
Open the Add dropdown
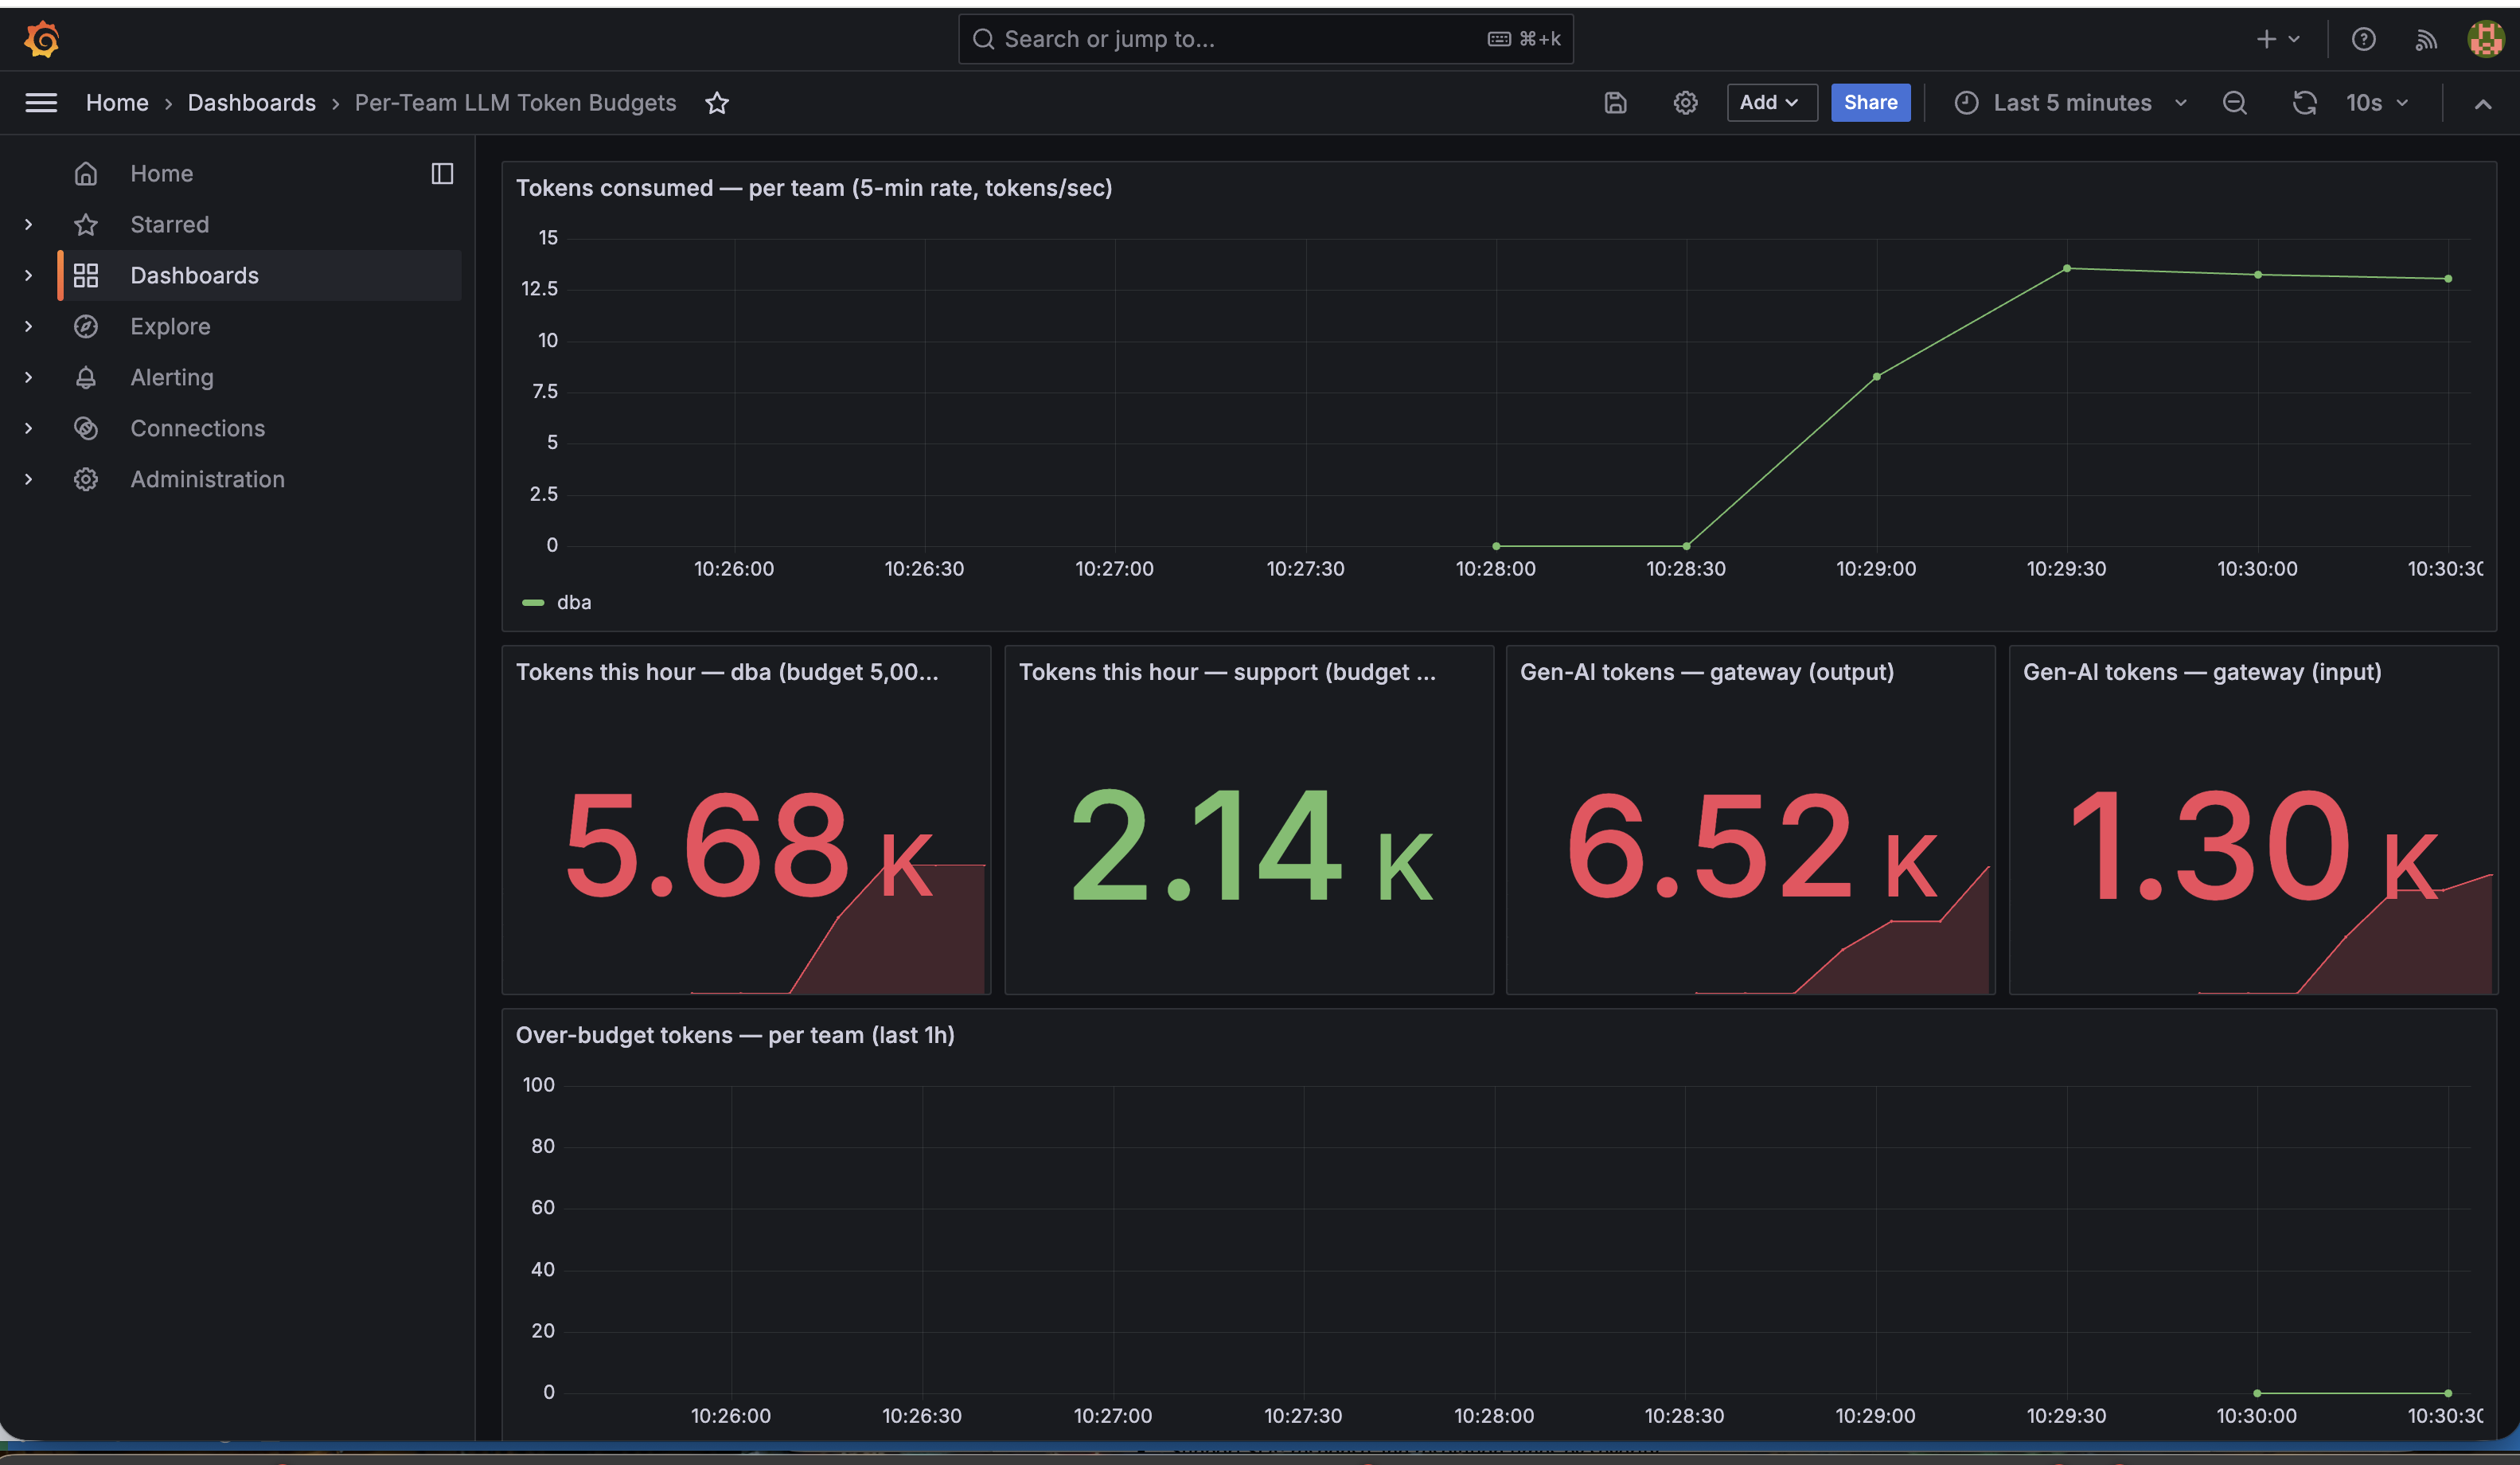[x=1771, y=102]
